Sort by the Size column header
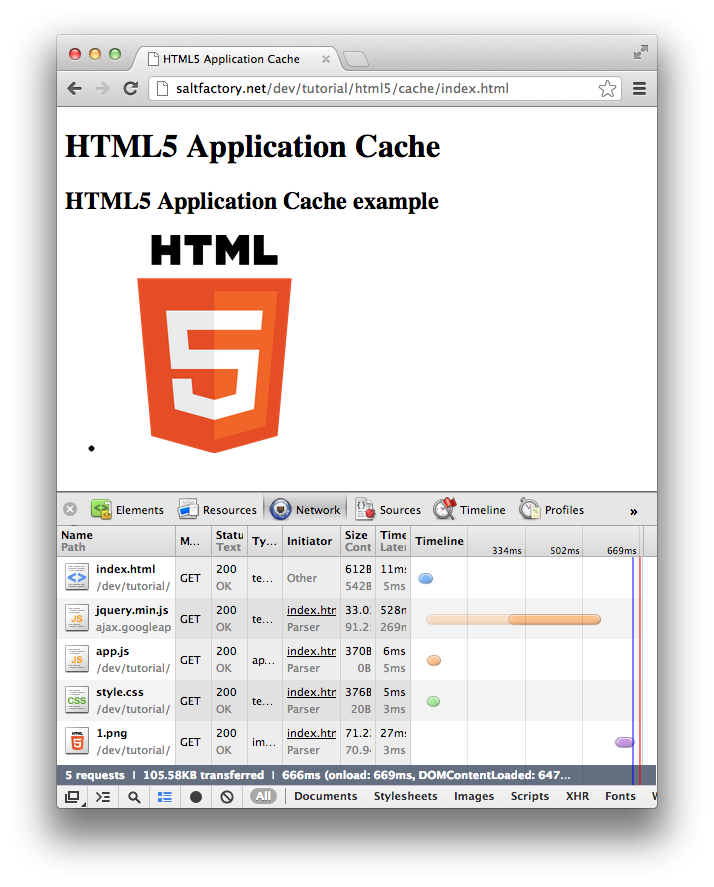 pos(358,541)
